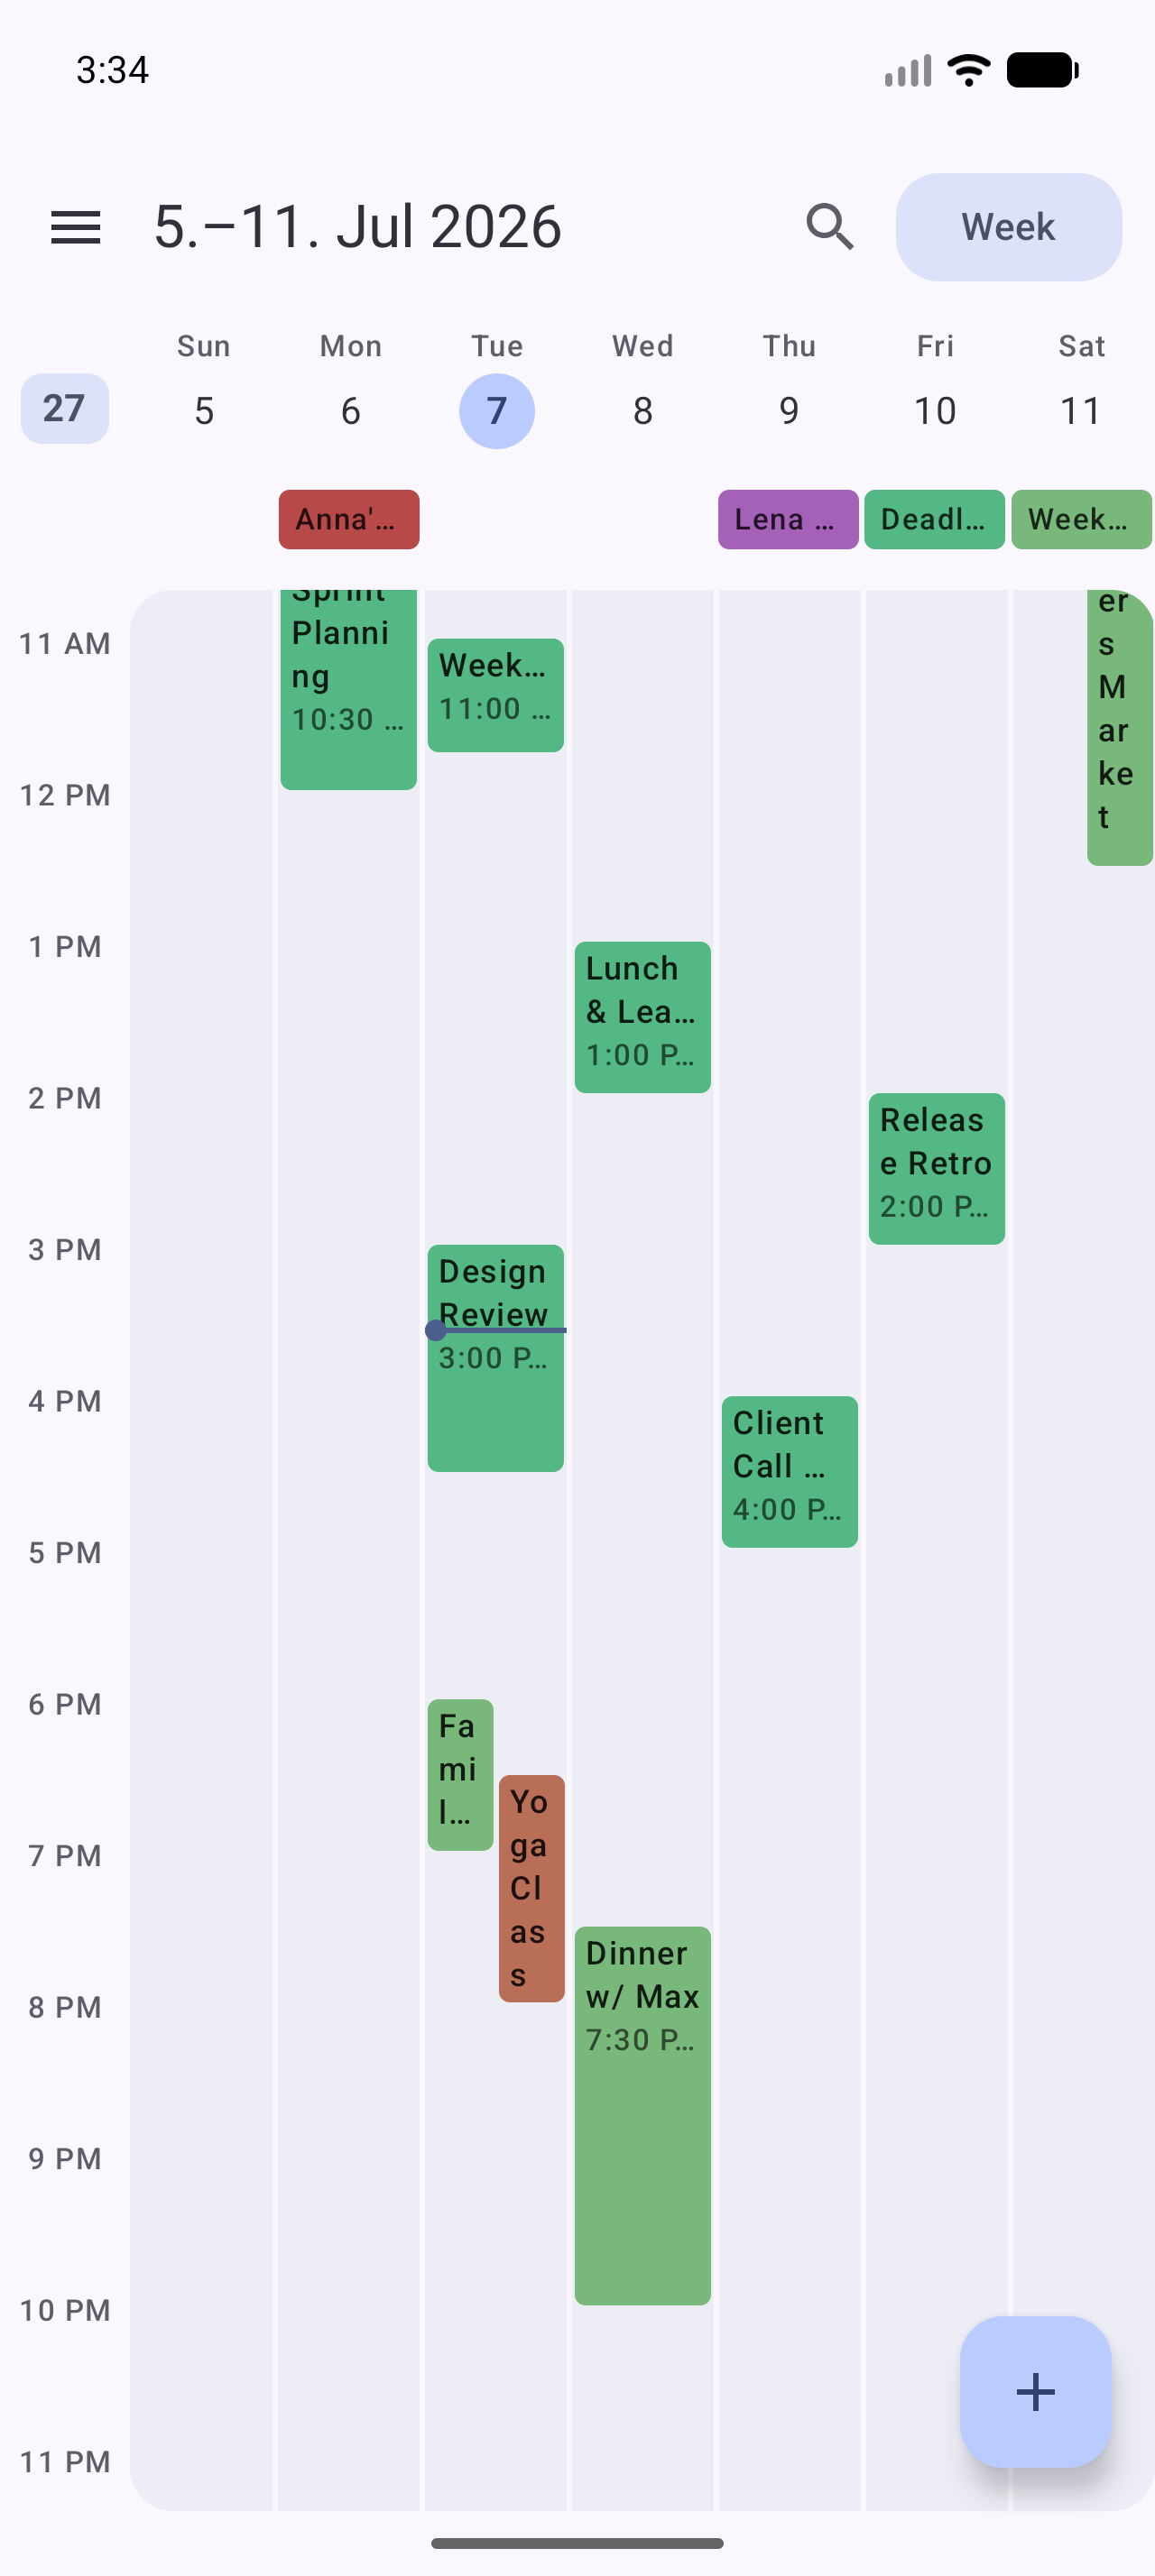Open the Client Call event
The image size is (1155, 2576).
coord(790,1472)
